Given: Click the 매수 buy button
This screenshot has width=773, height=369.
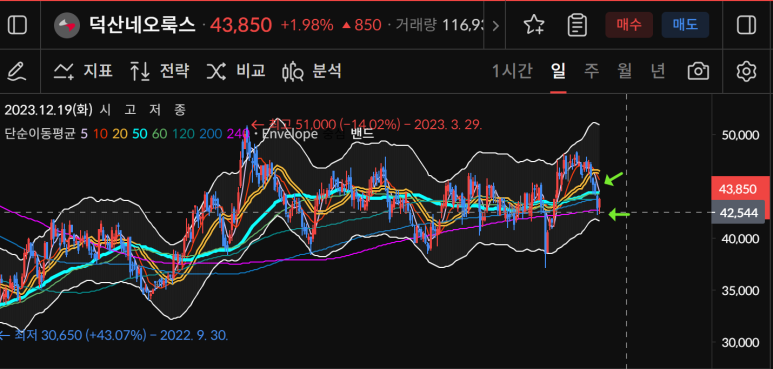Looking at the screenshot, I should (x=629, y=25).
